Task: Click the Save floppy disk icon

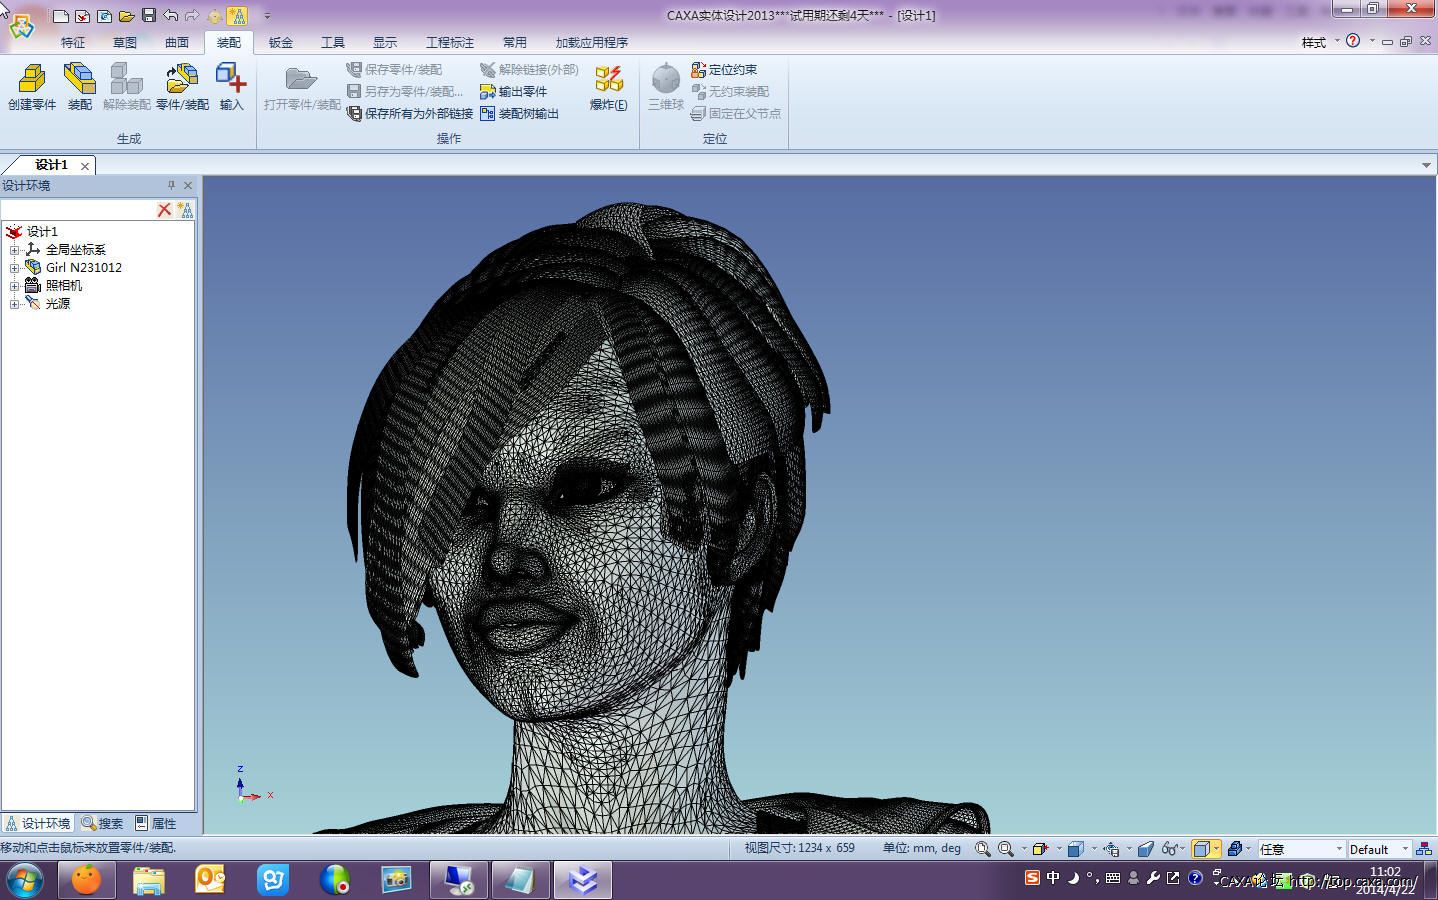Action: 149,16
